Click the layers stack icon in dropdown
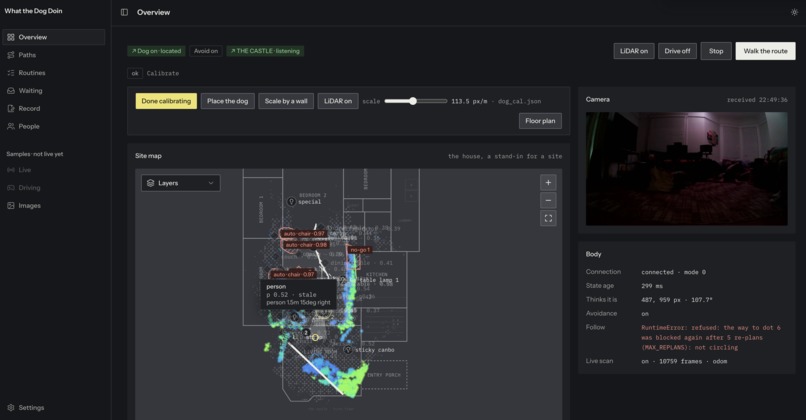 (x=151, y=183)
